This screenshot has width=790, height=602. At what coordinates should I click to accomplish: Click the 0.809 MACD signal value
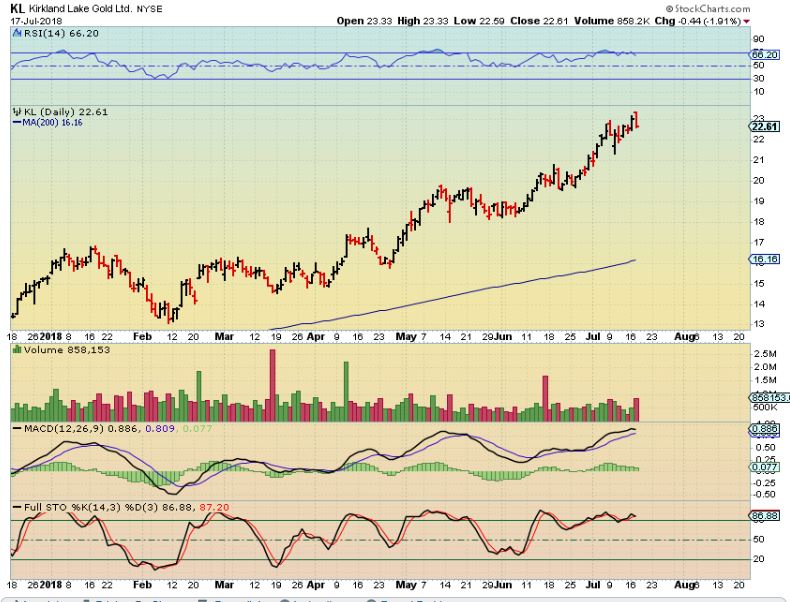click(160, 429)
